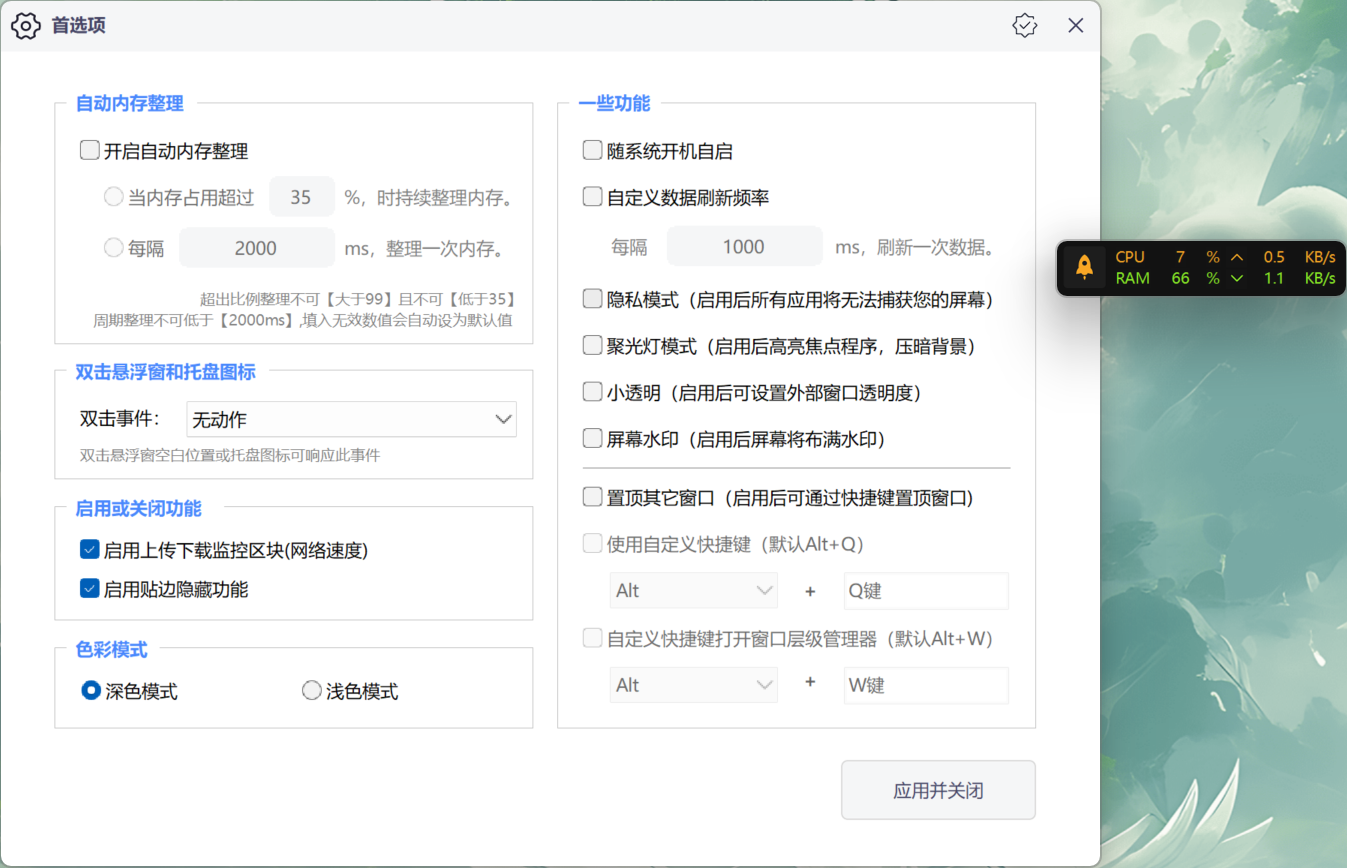Image resolution: width=1347 pixels, height=868 pixels.
Task: Click the Q键 shortcut key field
Action: point(925,590)
